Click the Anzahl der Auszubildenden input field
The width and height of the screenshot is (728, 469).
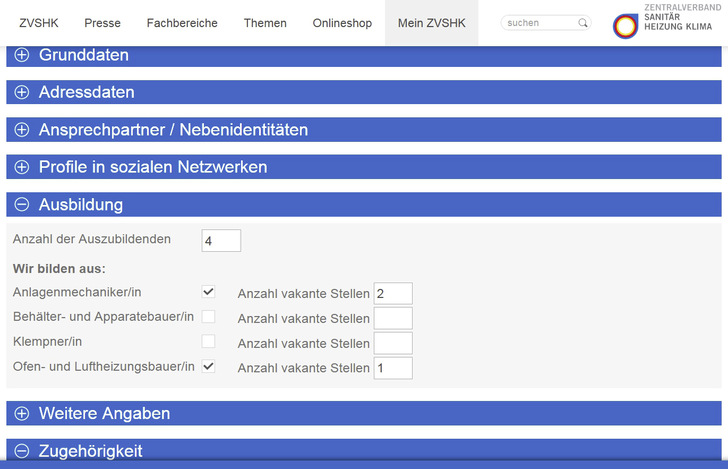(221, 241)
